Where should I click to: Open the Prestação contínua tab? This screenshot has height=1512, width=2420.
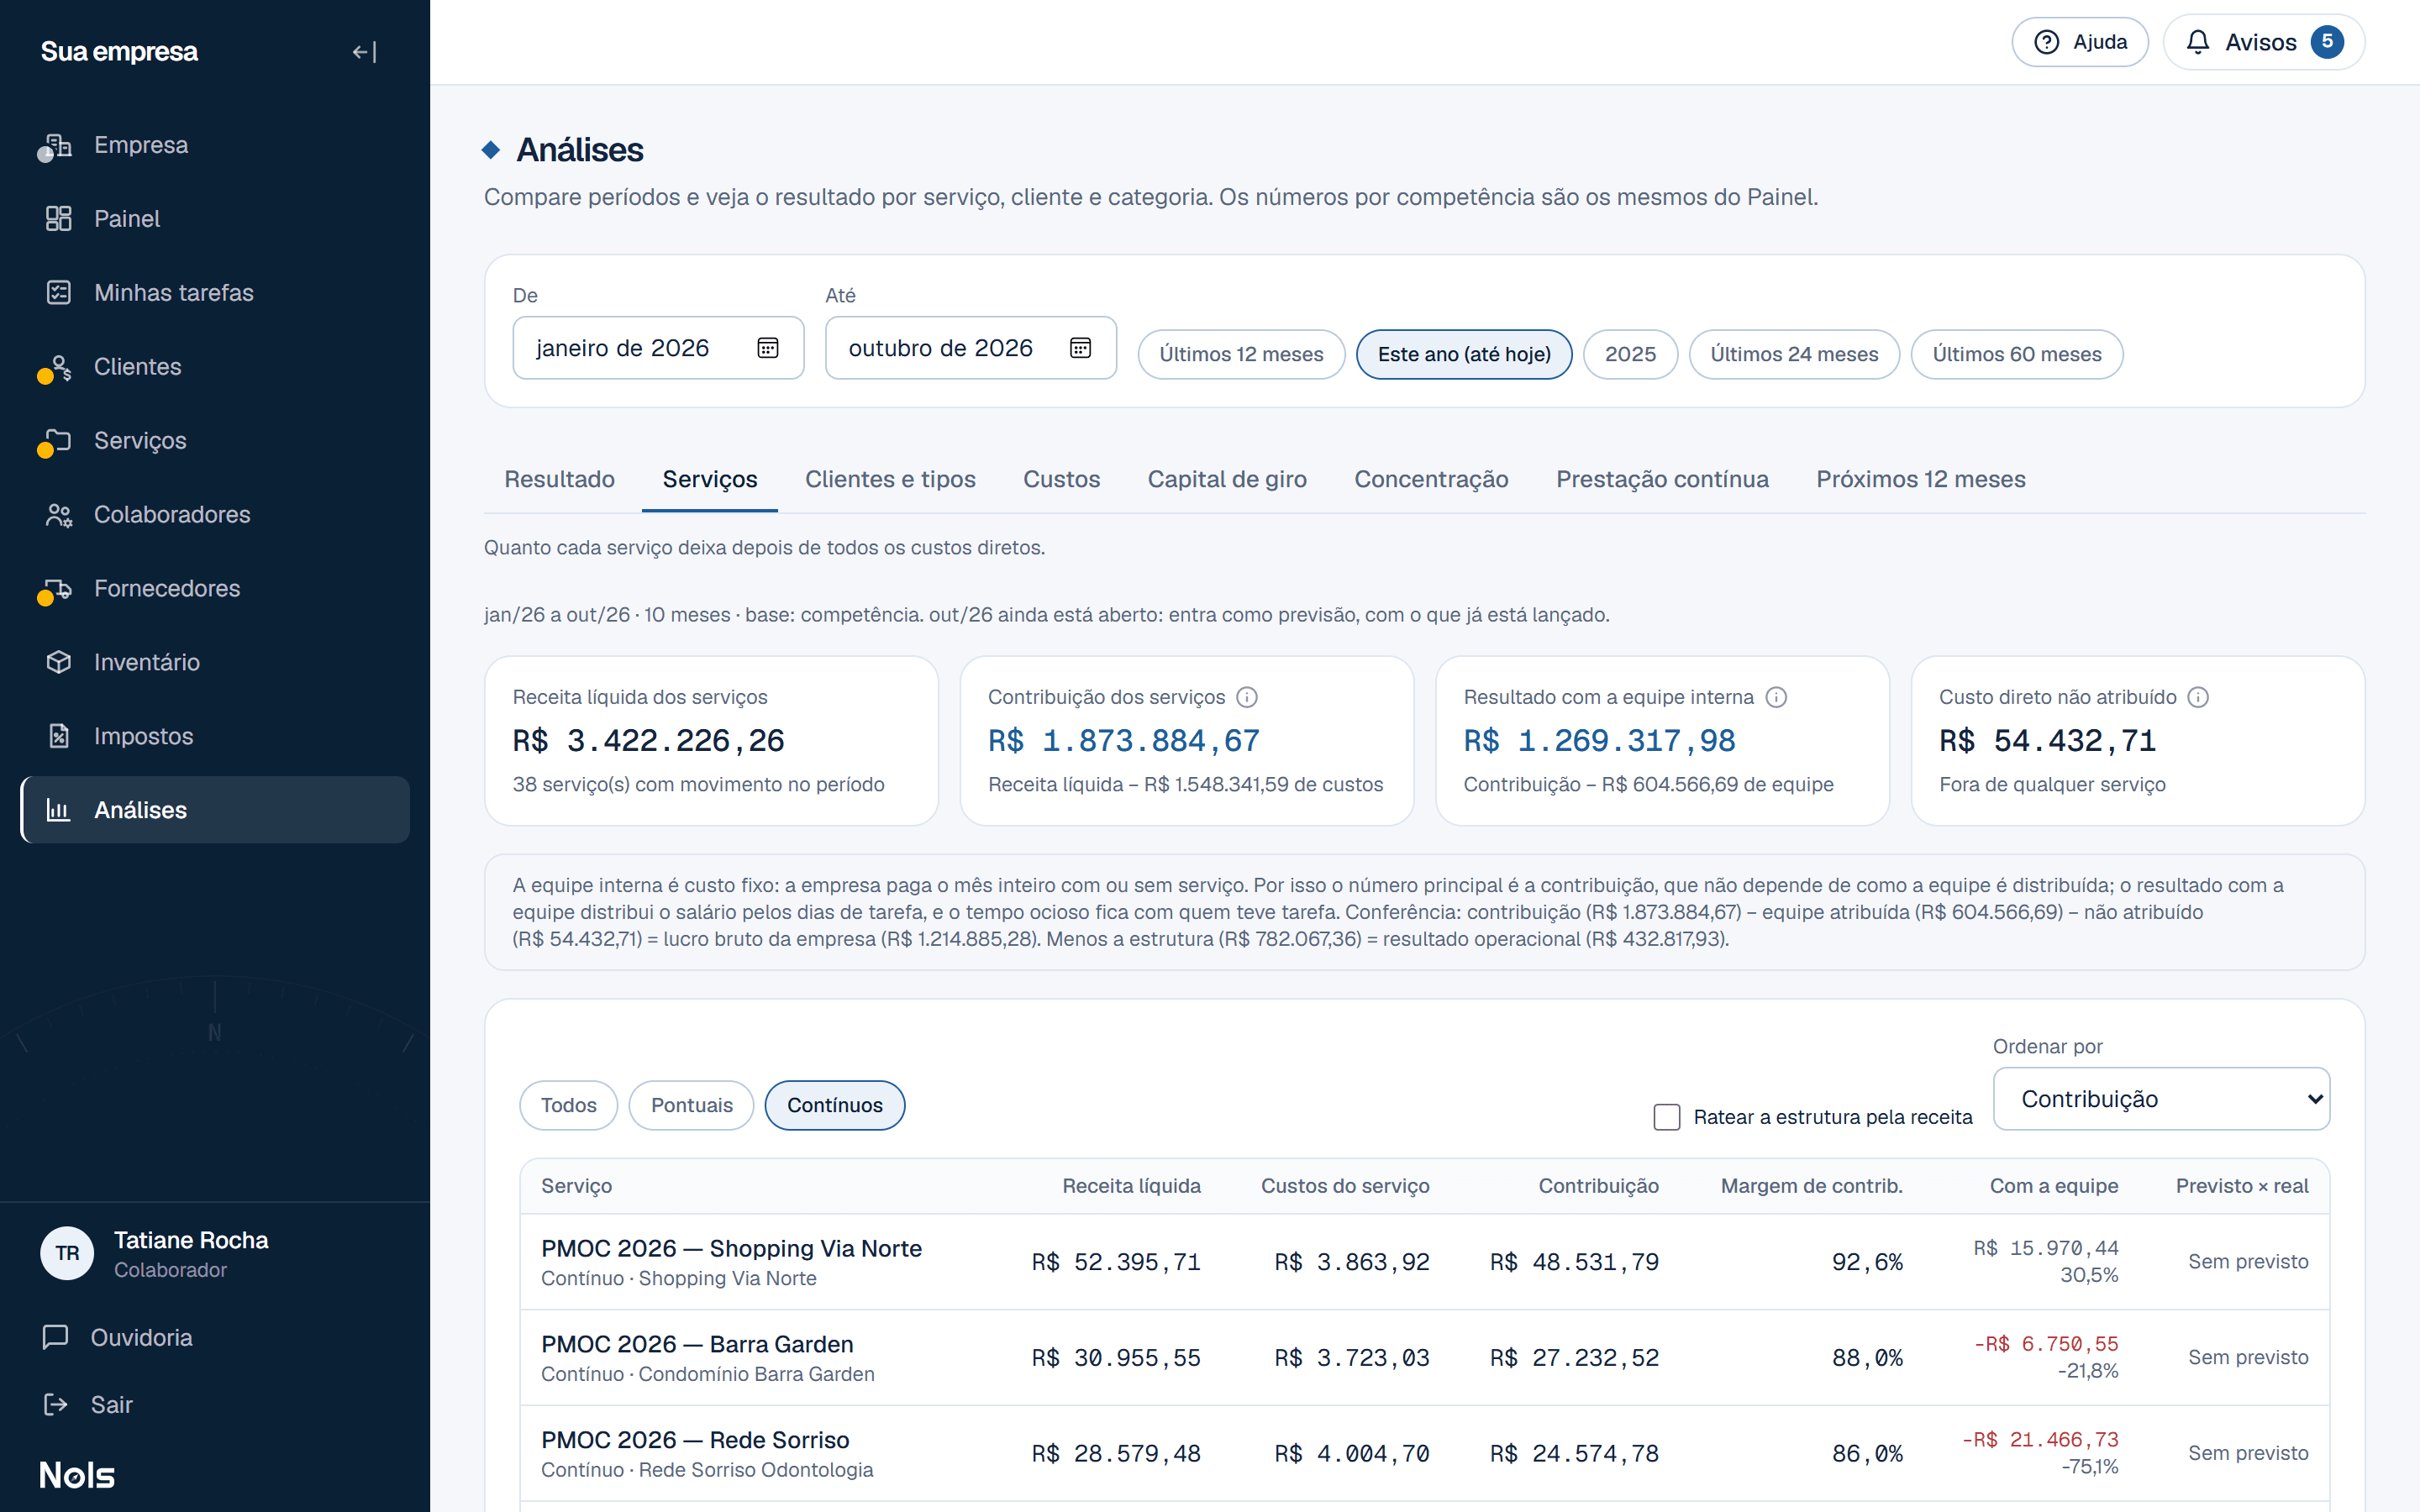pyautogui.click(x=1662, y=479)
